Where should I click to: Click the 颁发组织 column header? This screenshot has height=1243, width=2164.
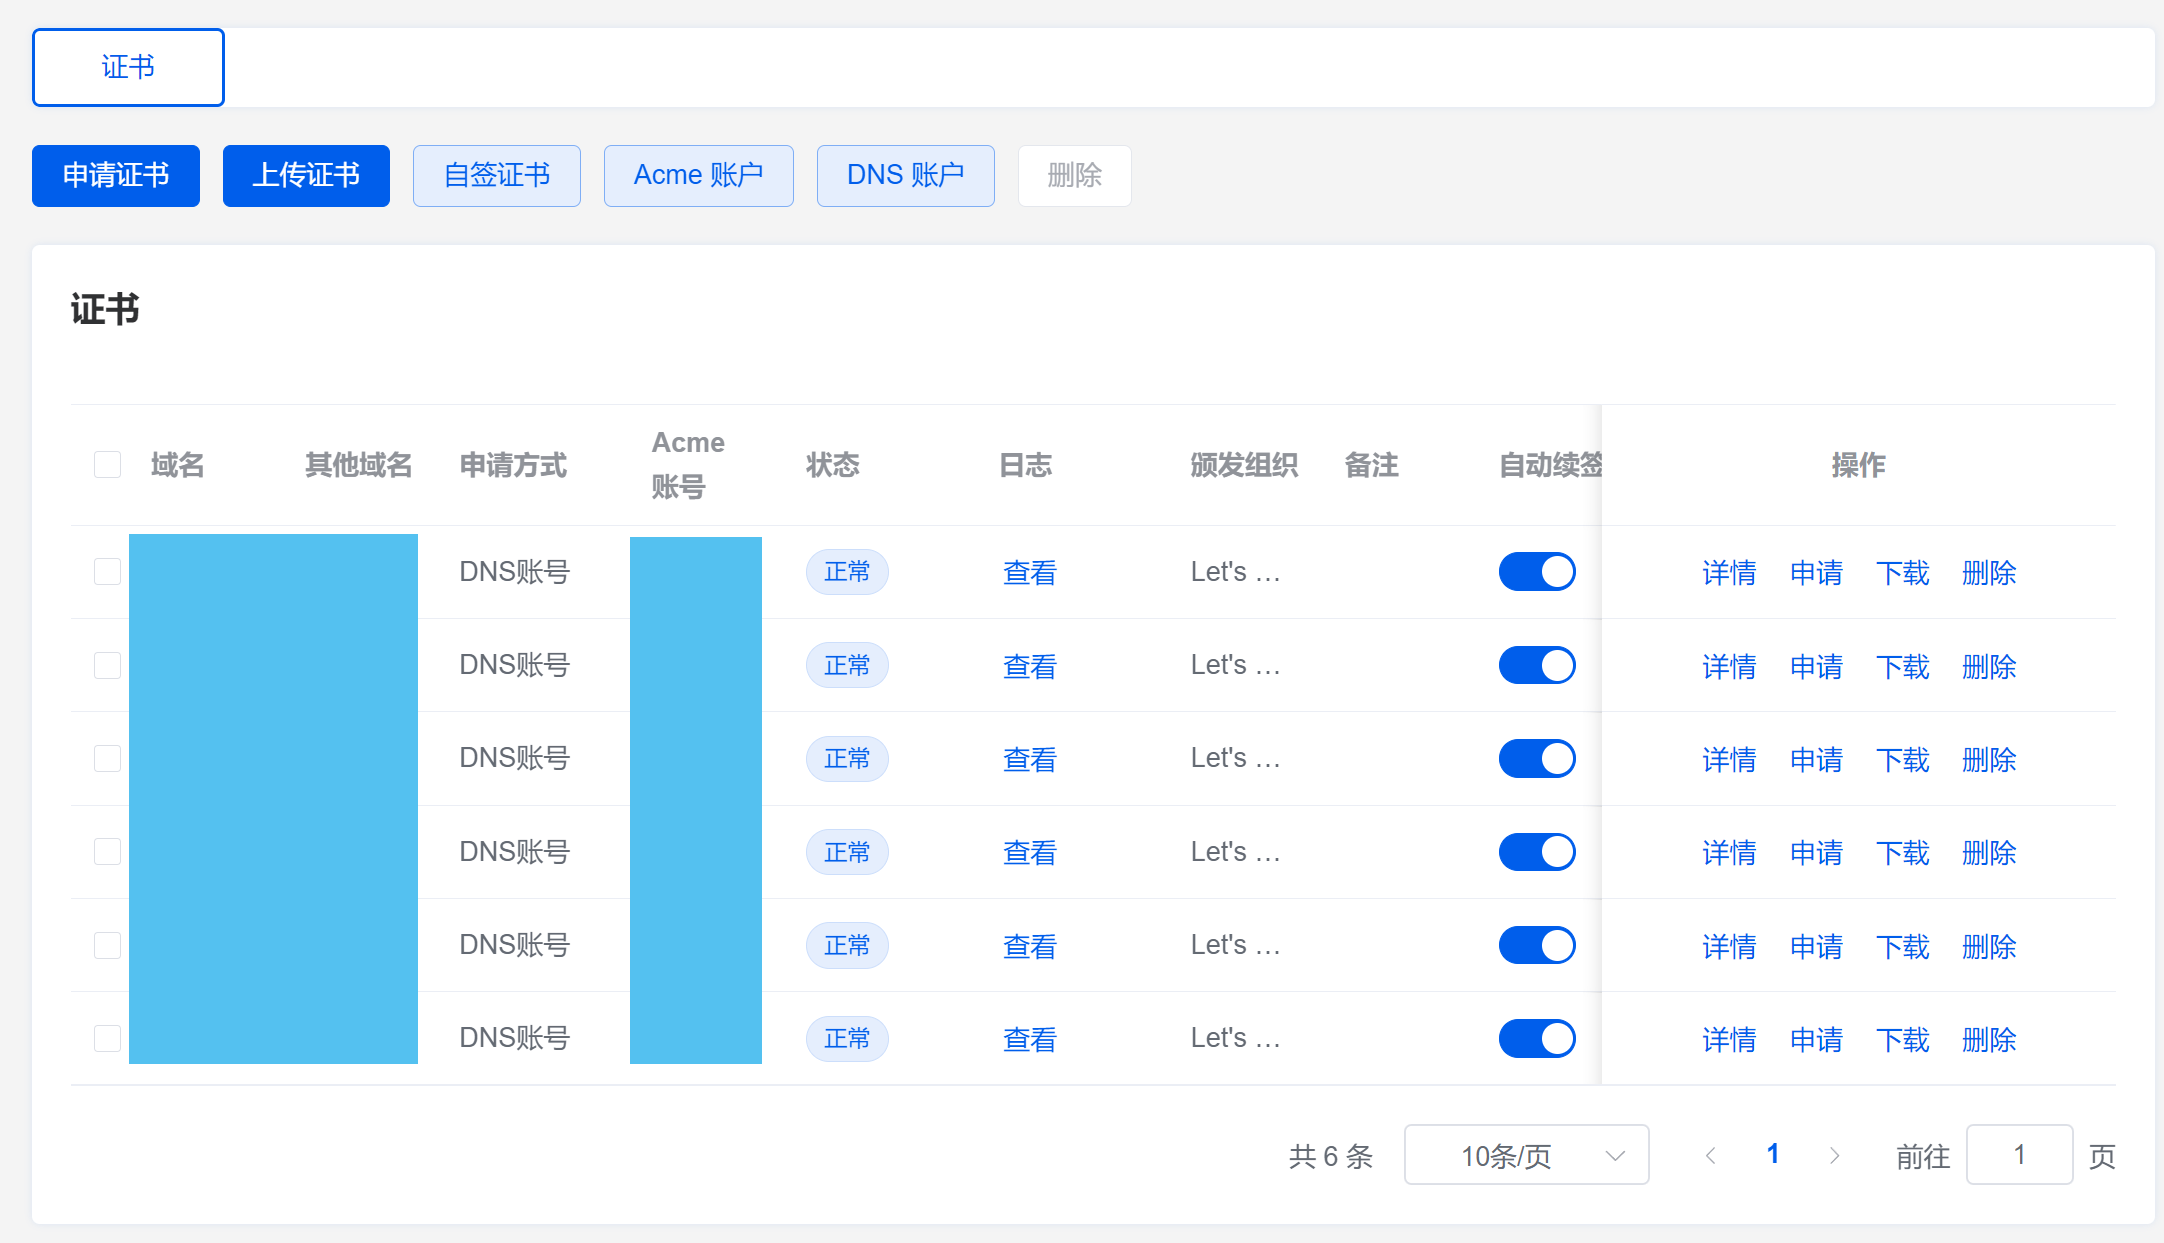click(x=1244, y=465)
